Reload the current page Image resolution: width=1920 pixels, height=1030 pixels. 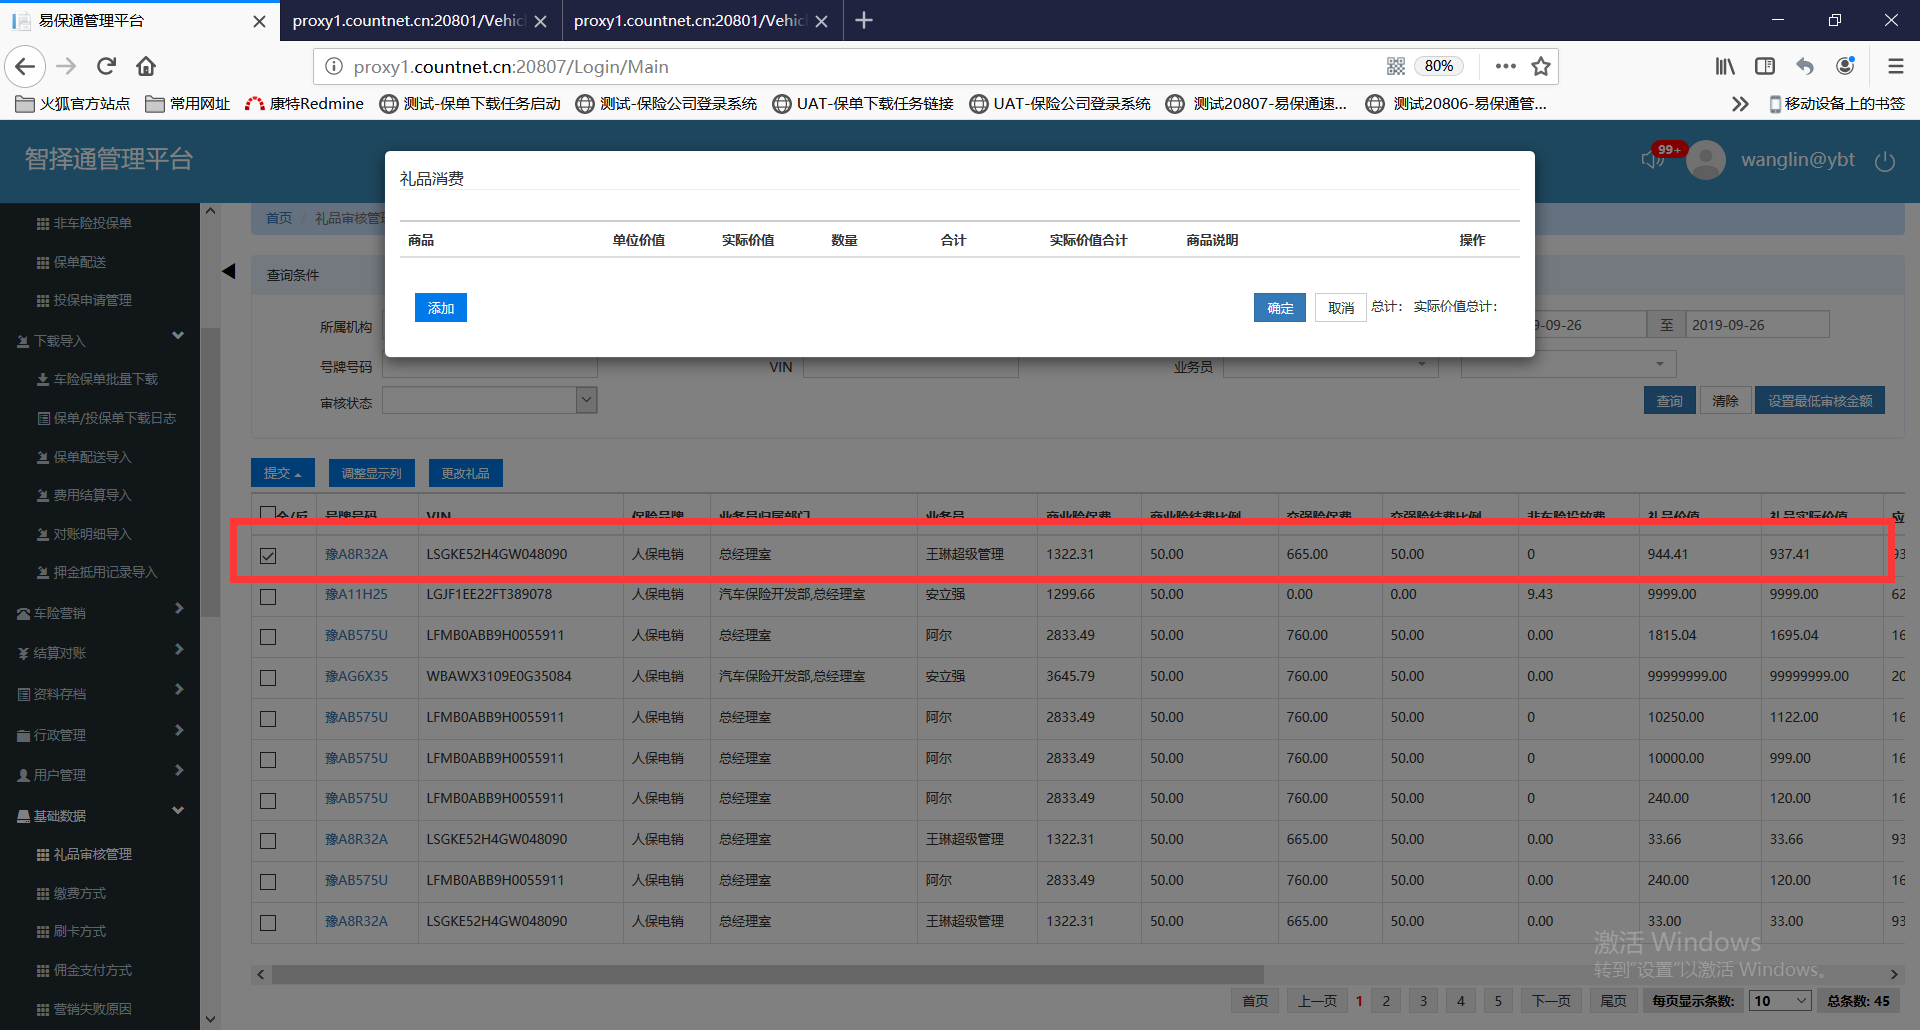tap(106, 66)
